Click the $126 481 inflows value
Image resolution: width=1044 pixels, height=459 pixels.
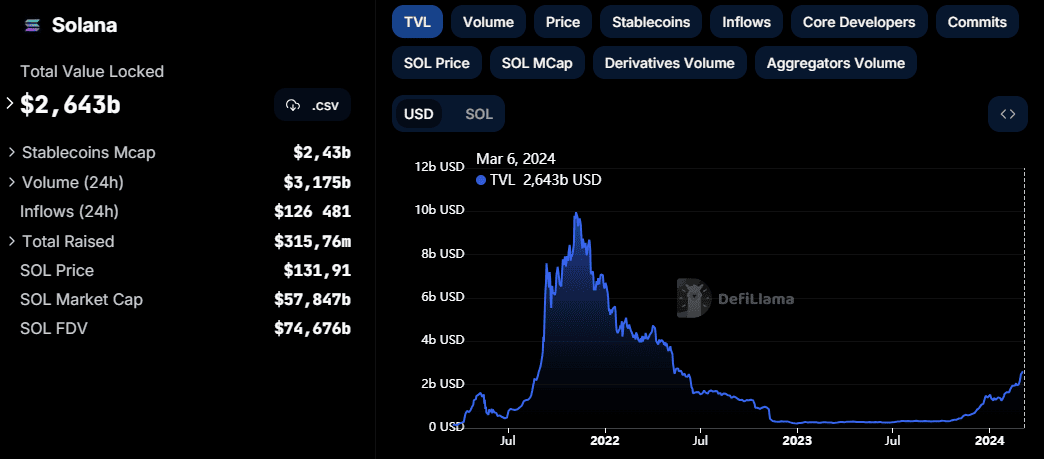312,211
